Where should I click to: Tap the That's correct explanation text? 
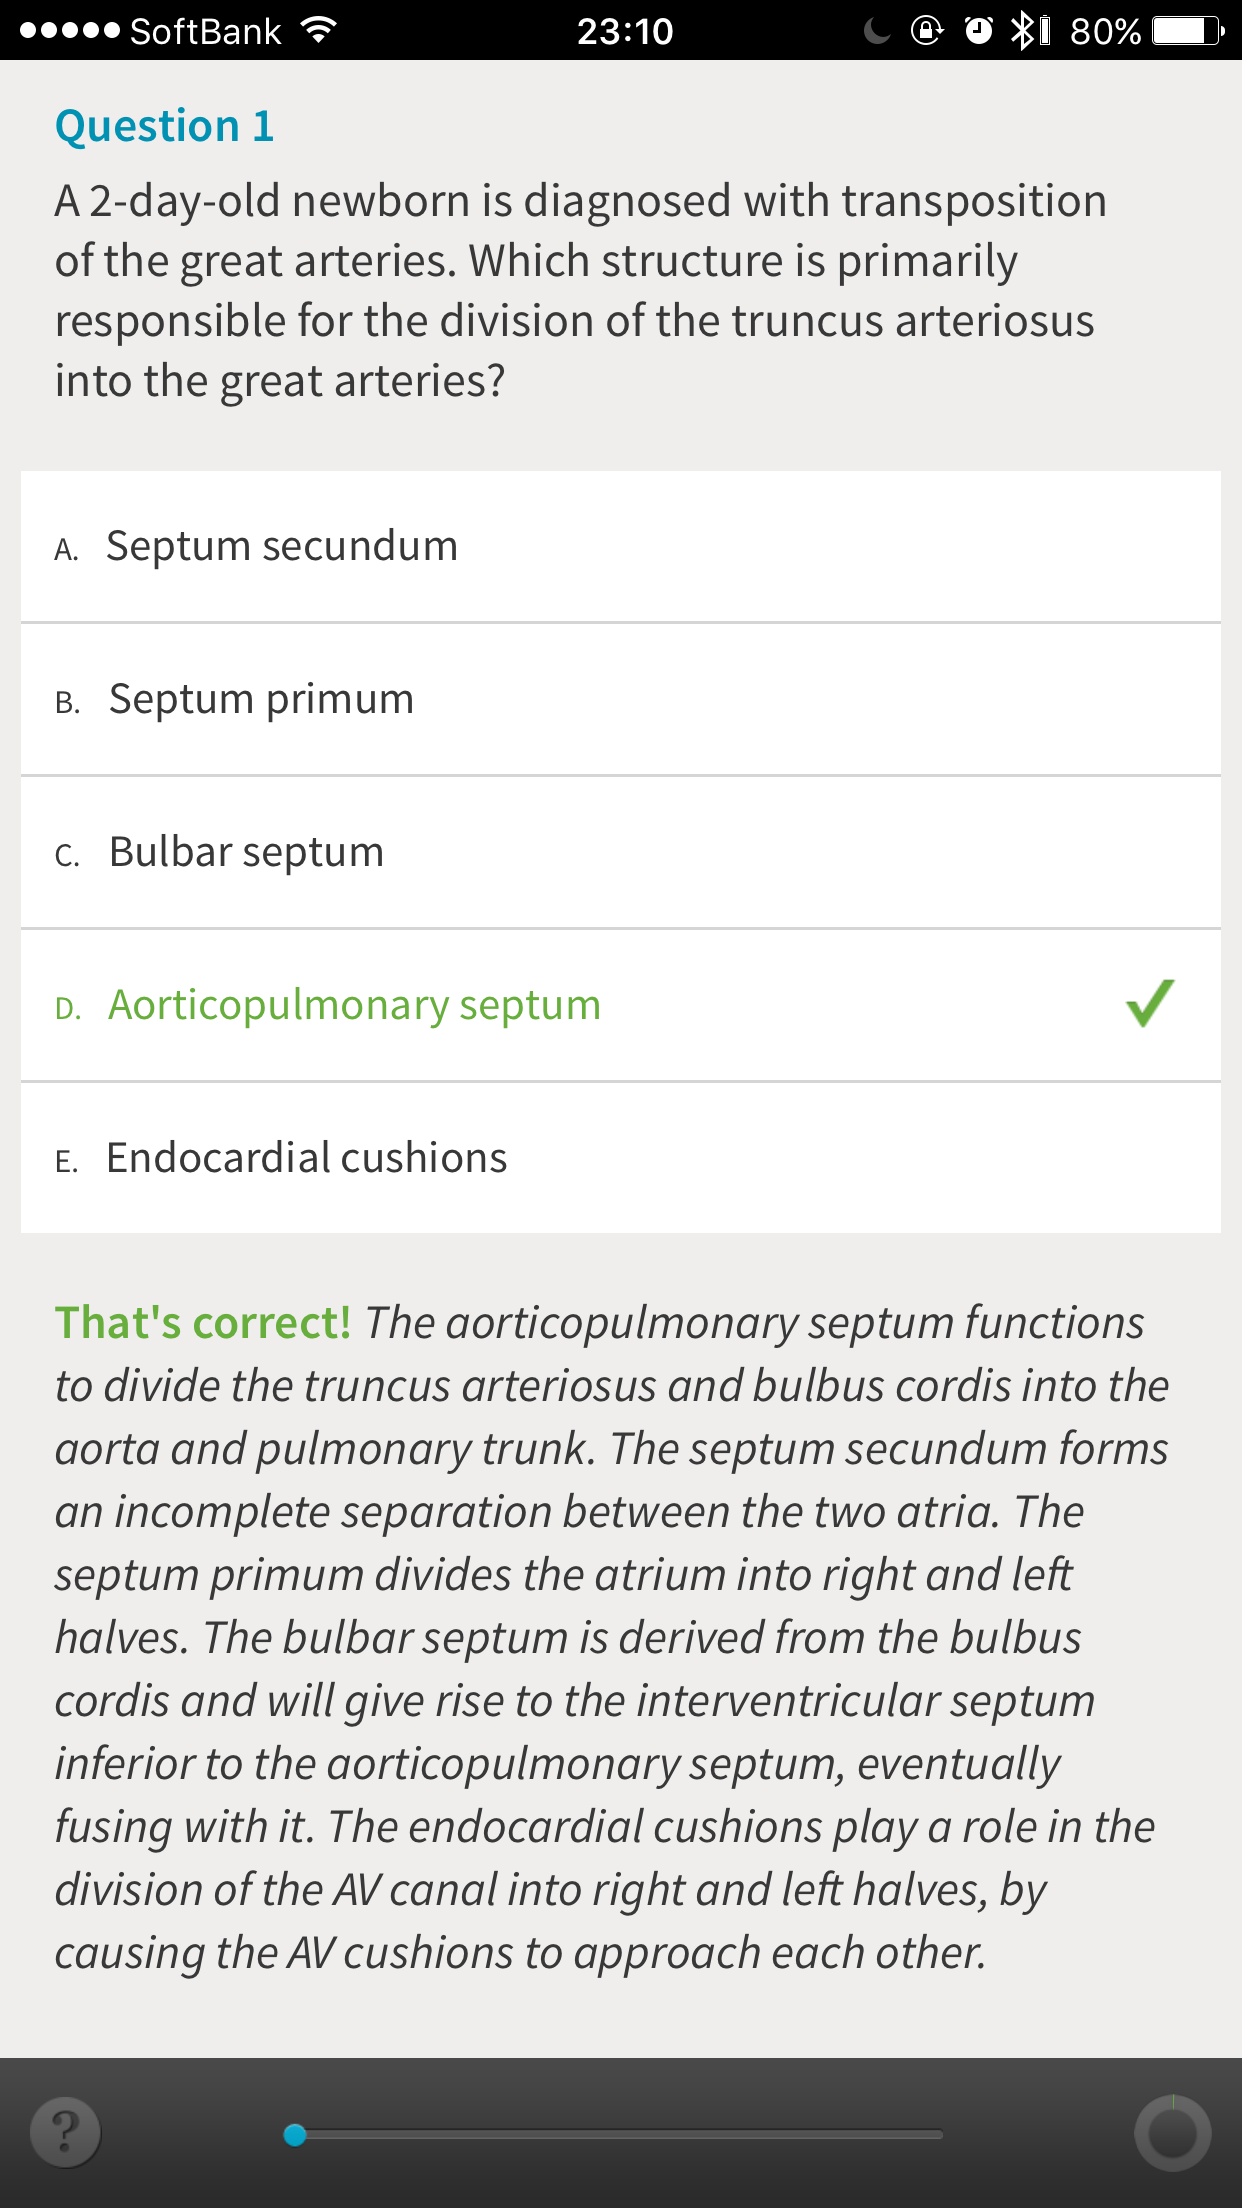click(612, 1636)
